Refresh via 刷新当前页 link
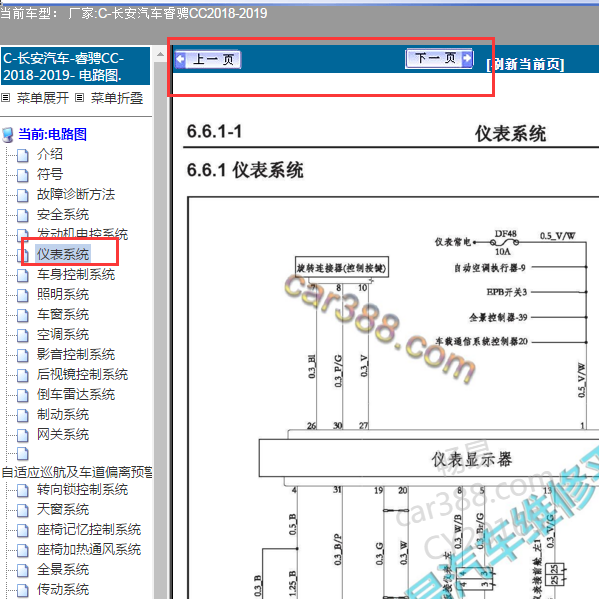Image resolution: width=599 pixels, height=599 pixels. 525,64
